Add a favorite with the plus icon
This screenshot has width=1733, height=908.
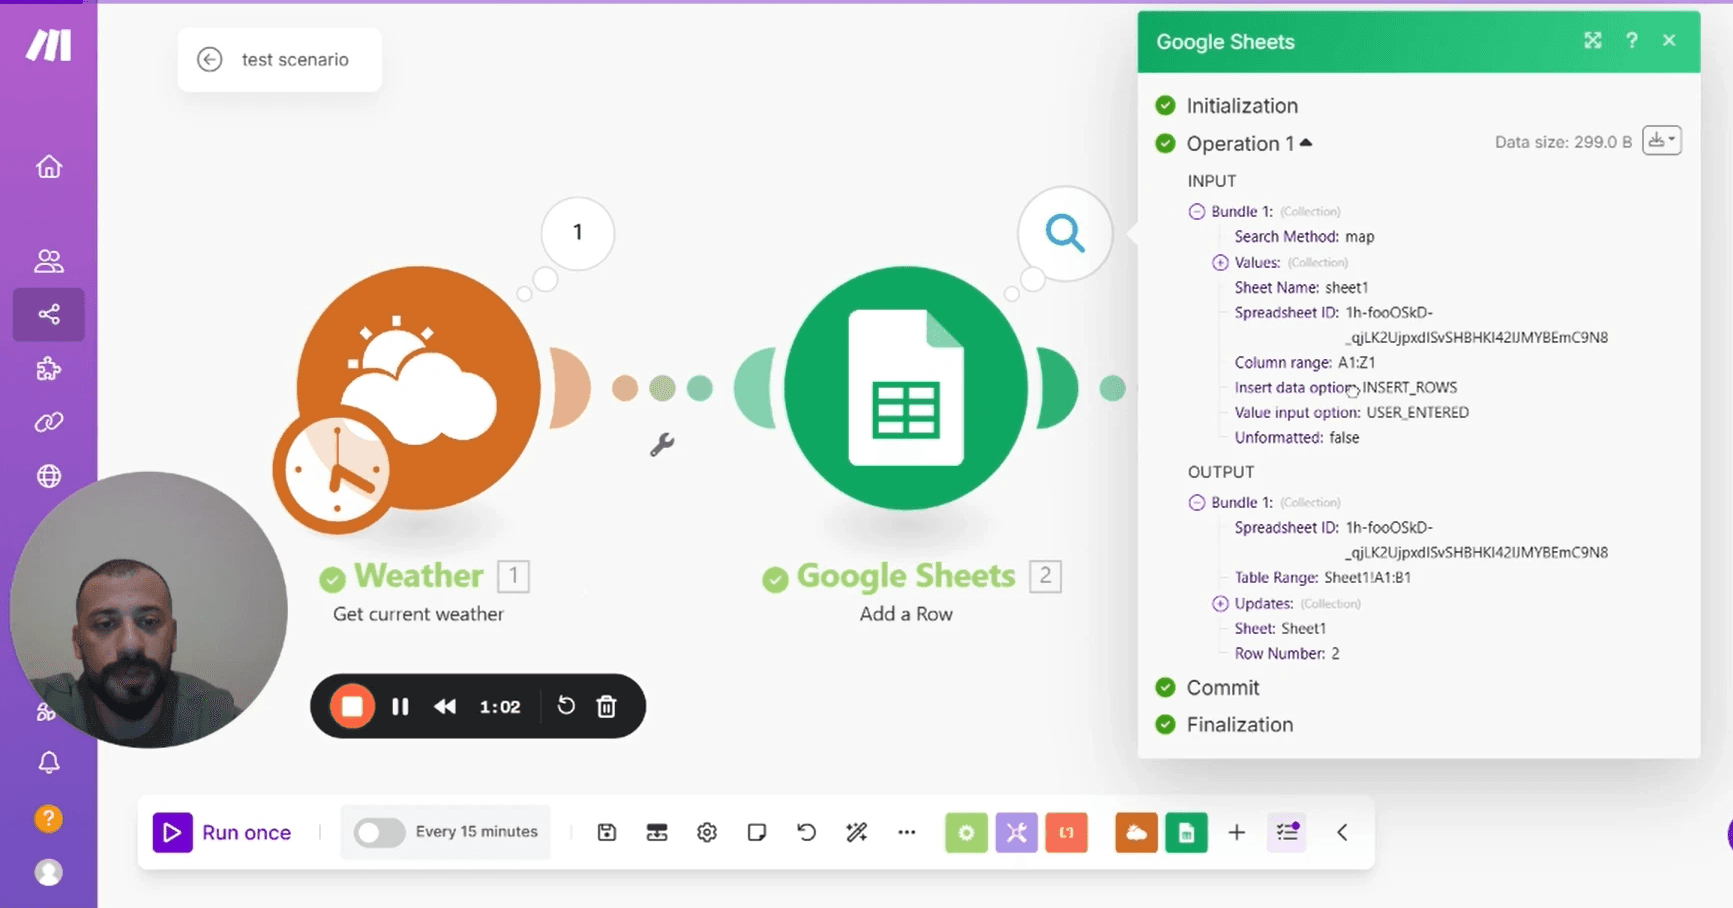click(x=1237, y=832)
